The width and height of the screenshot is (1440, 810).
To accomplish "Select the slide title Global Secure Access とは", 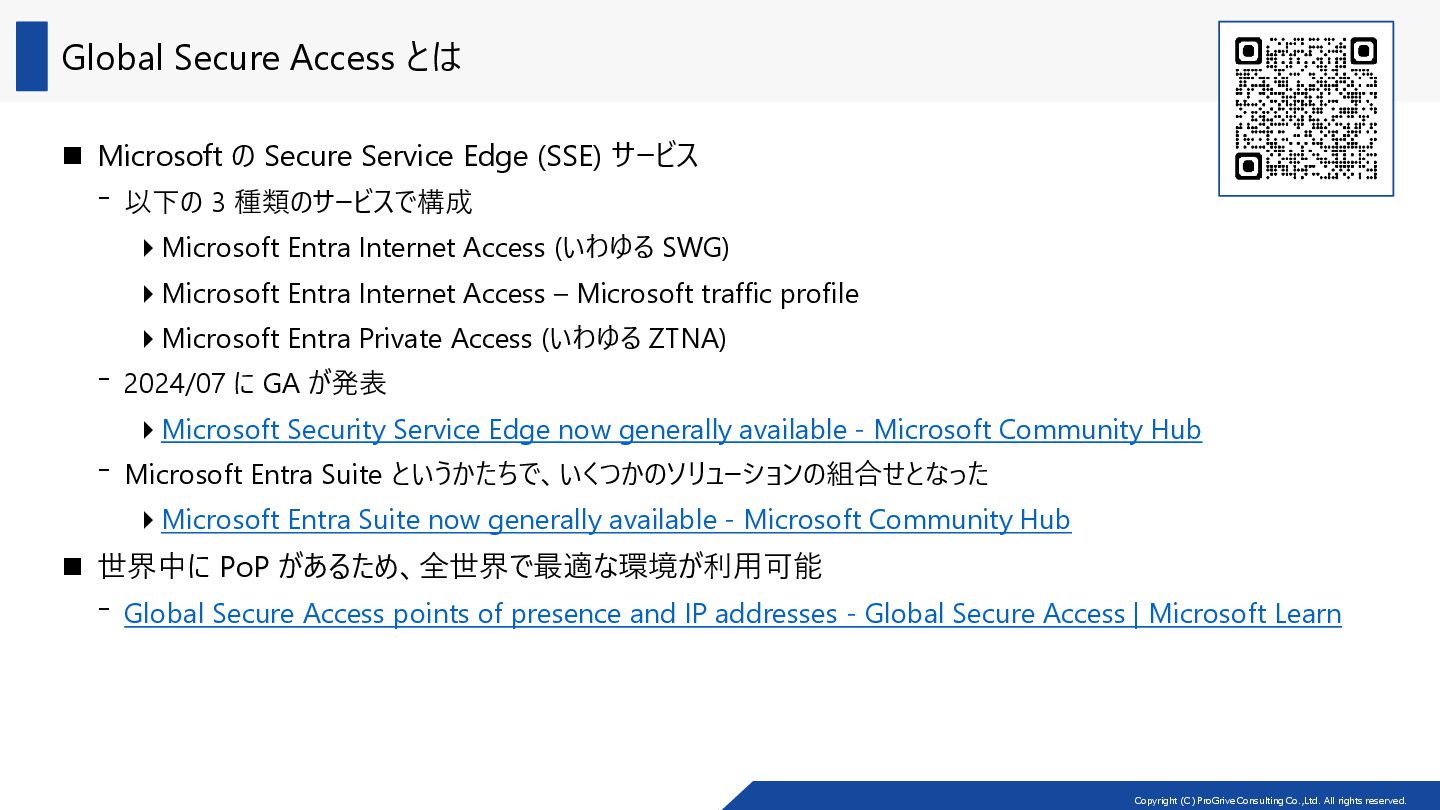I will tap(261, 58).
